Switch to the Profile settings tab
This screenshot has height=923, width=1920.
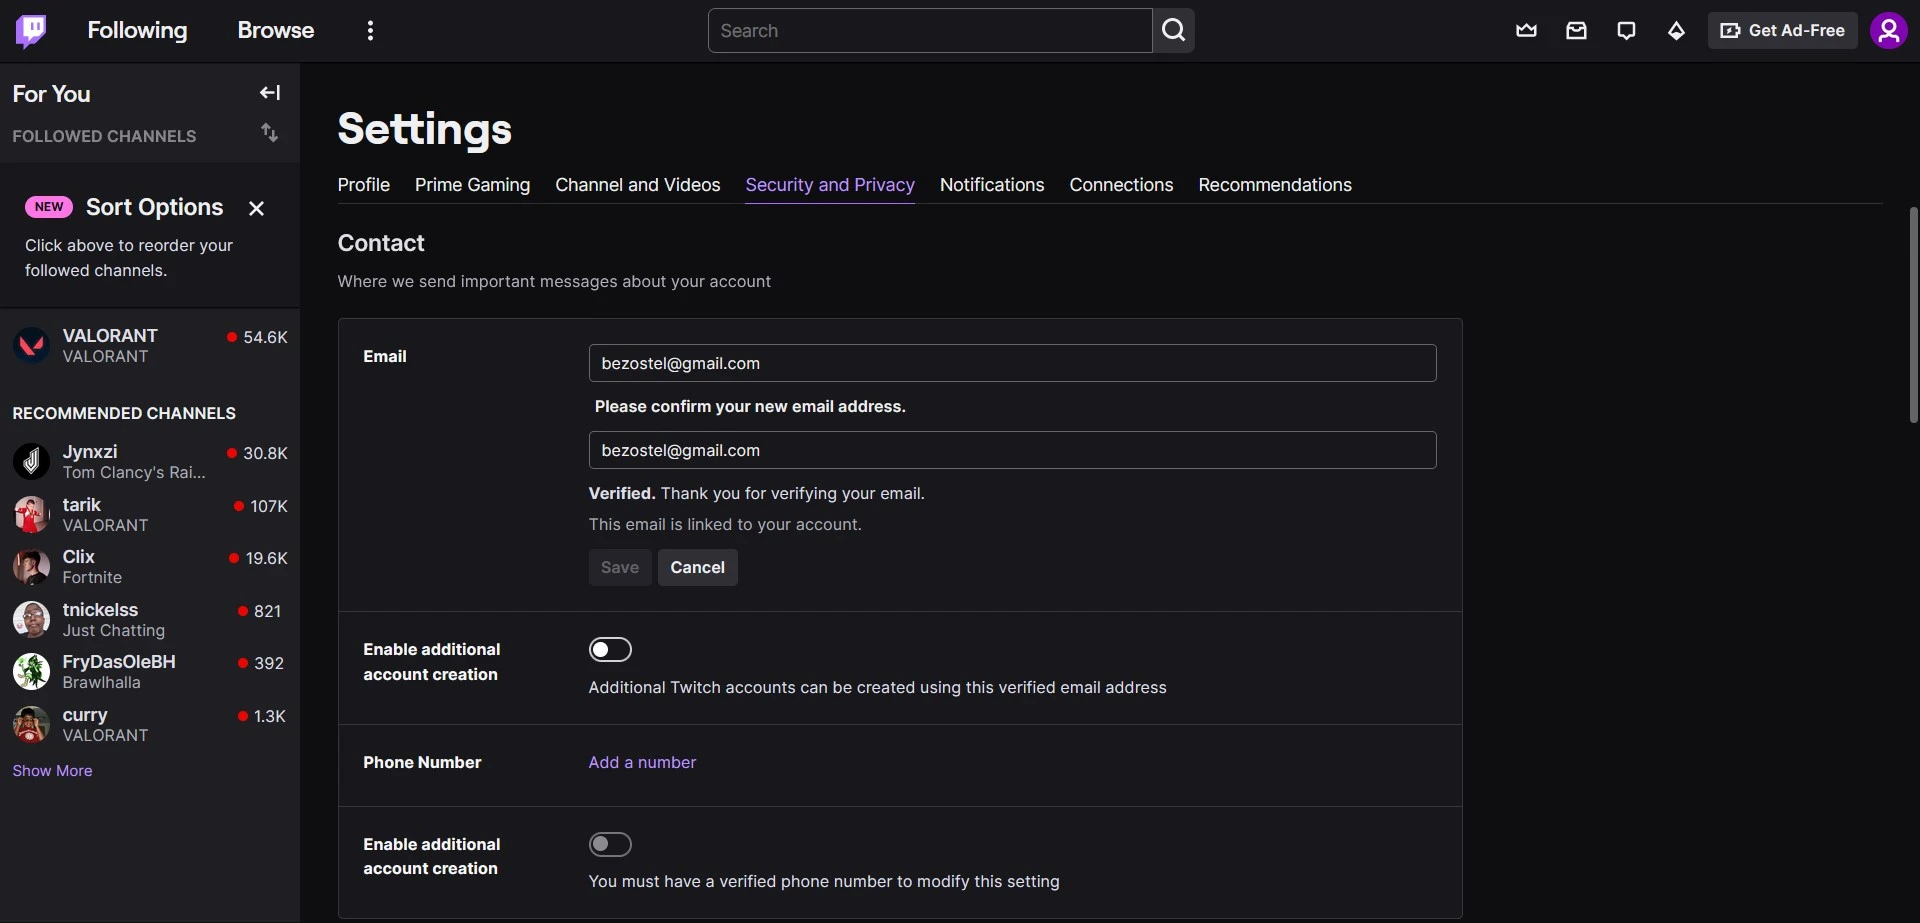[364, 185]
